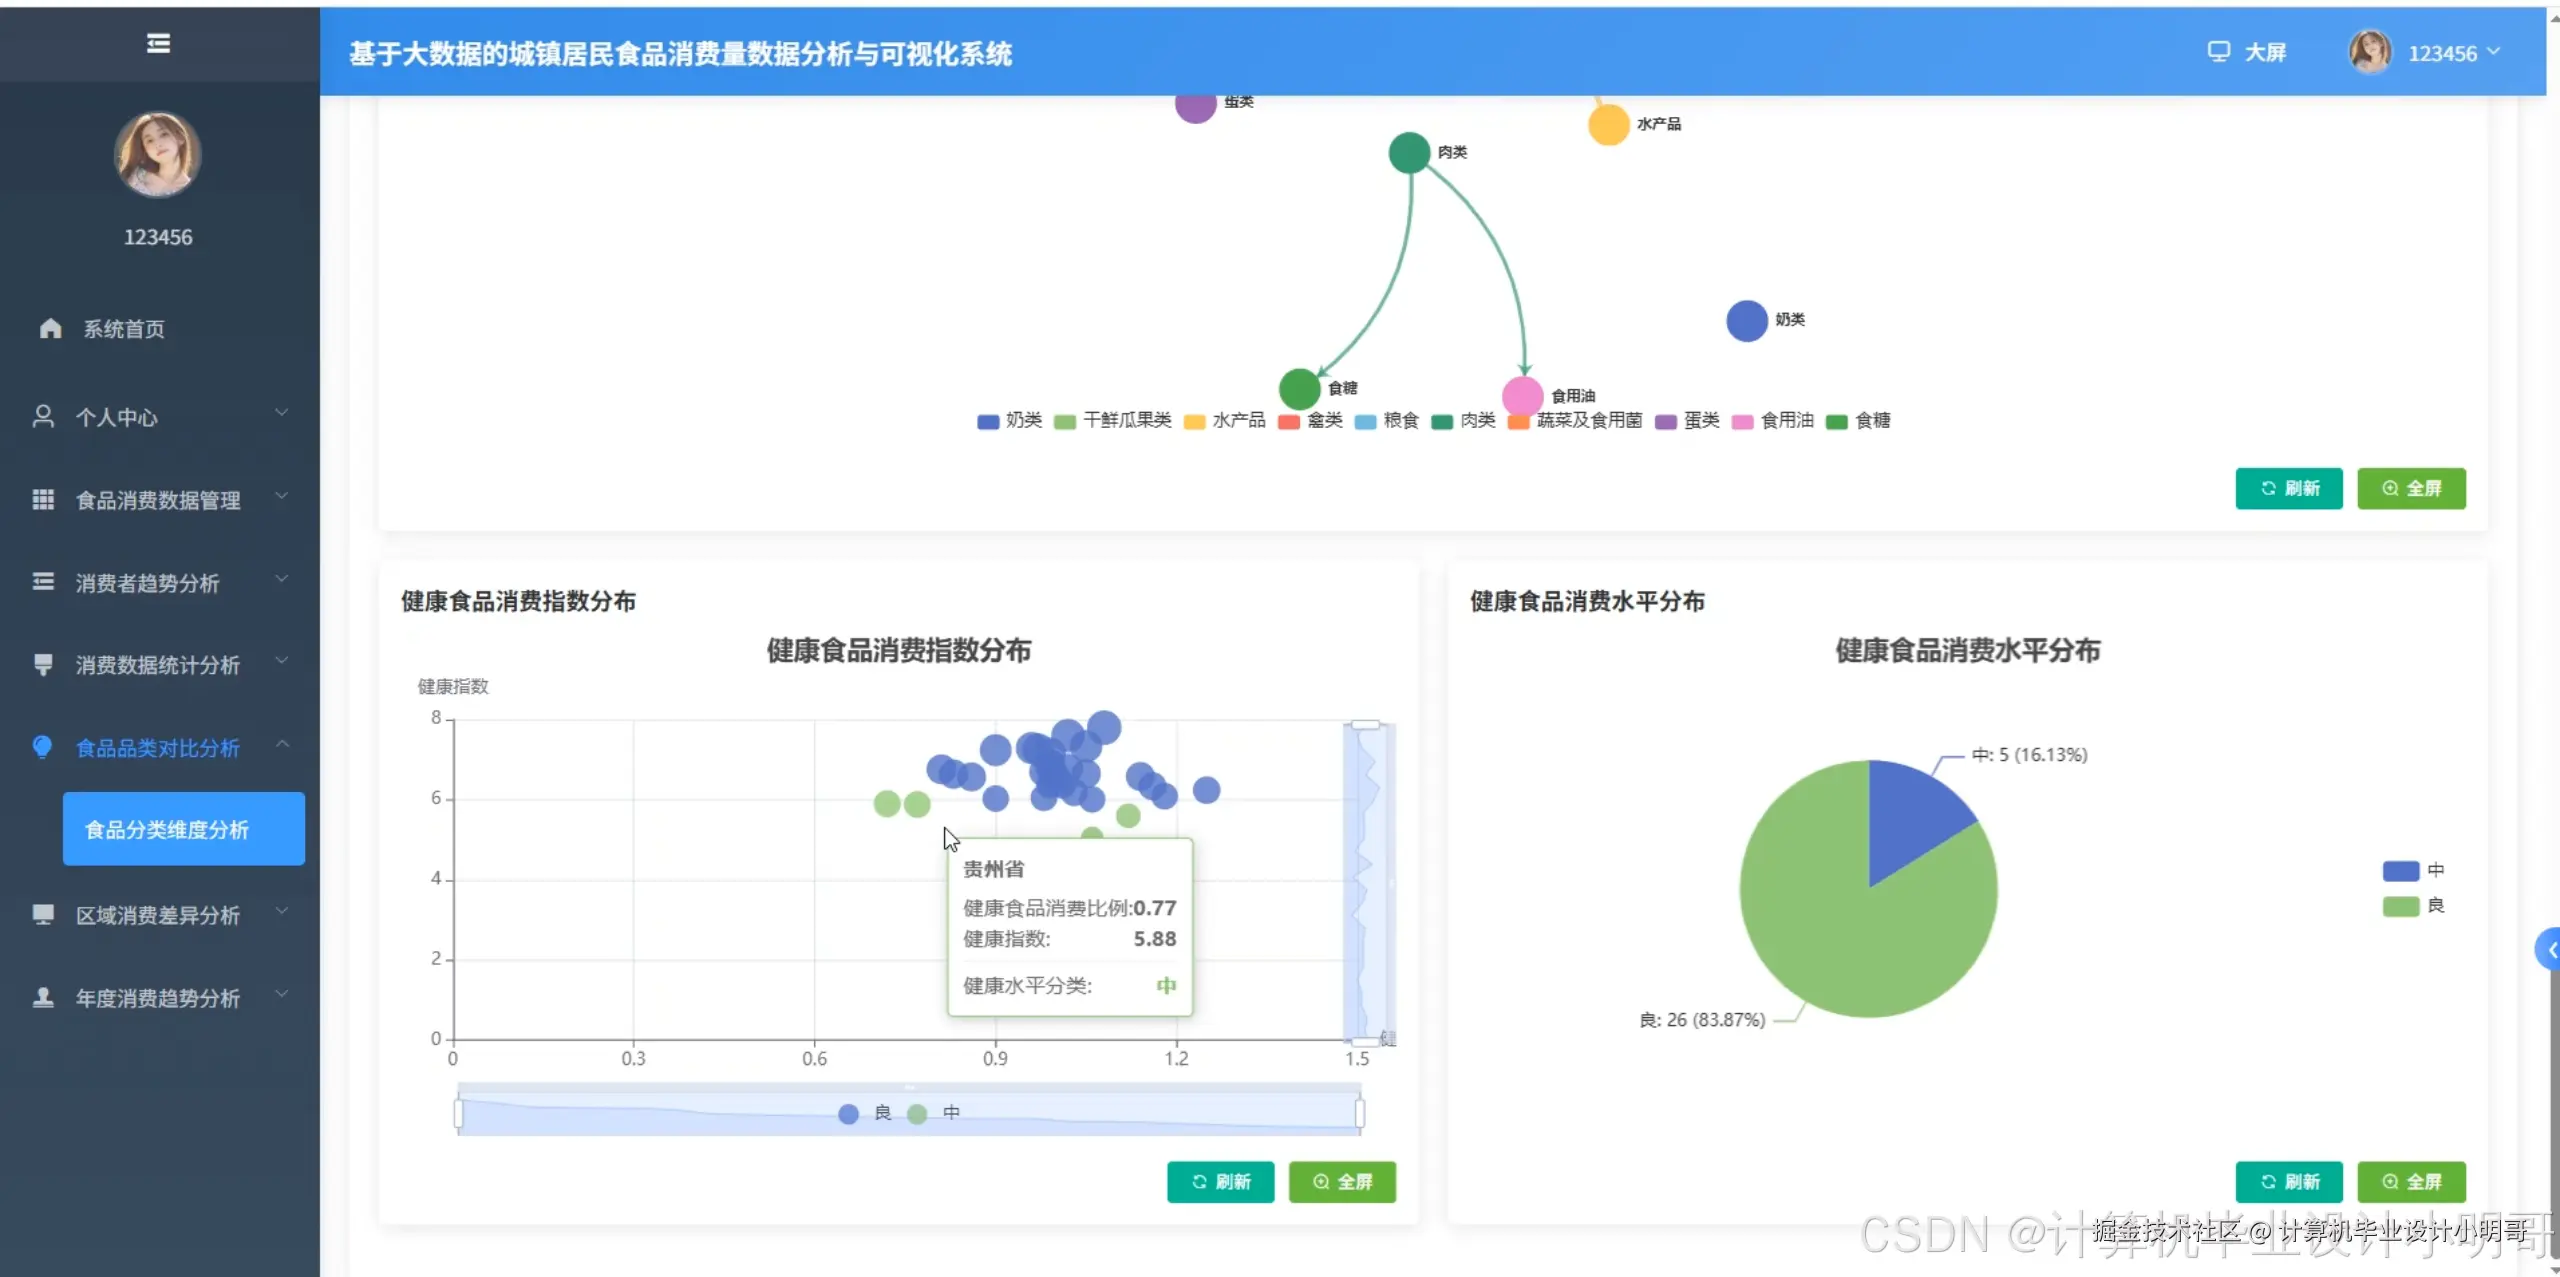The height and width of the screenshot is (1277, 2560).
Task: Click the 年度消费趋势分析 person icon
Action: (x=42, y=997)
